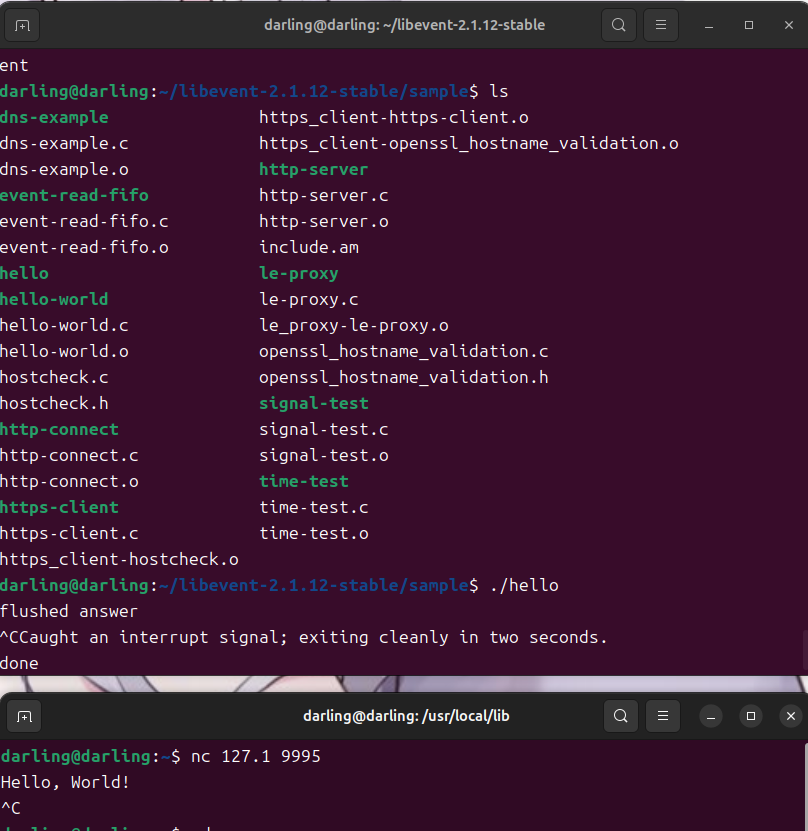Image resolution: width=808 pixels, height=831 pixels.
Task: Click the http-server executable name
Action: (313, 169)
